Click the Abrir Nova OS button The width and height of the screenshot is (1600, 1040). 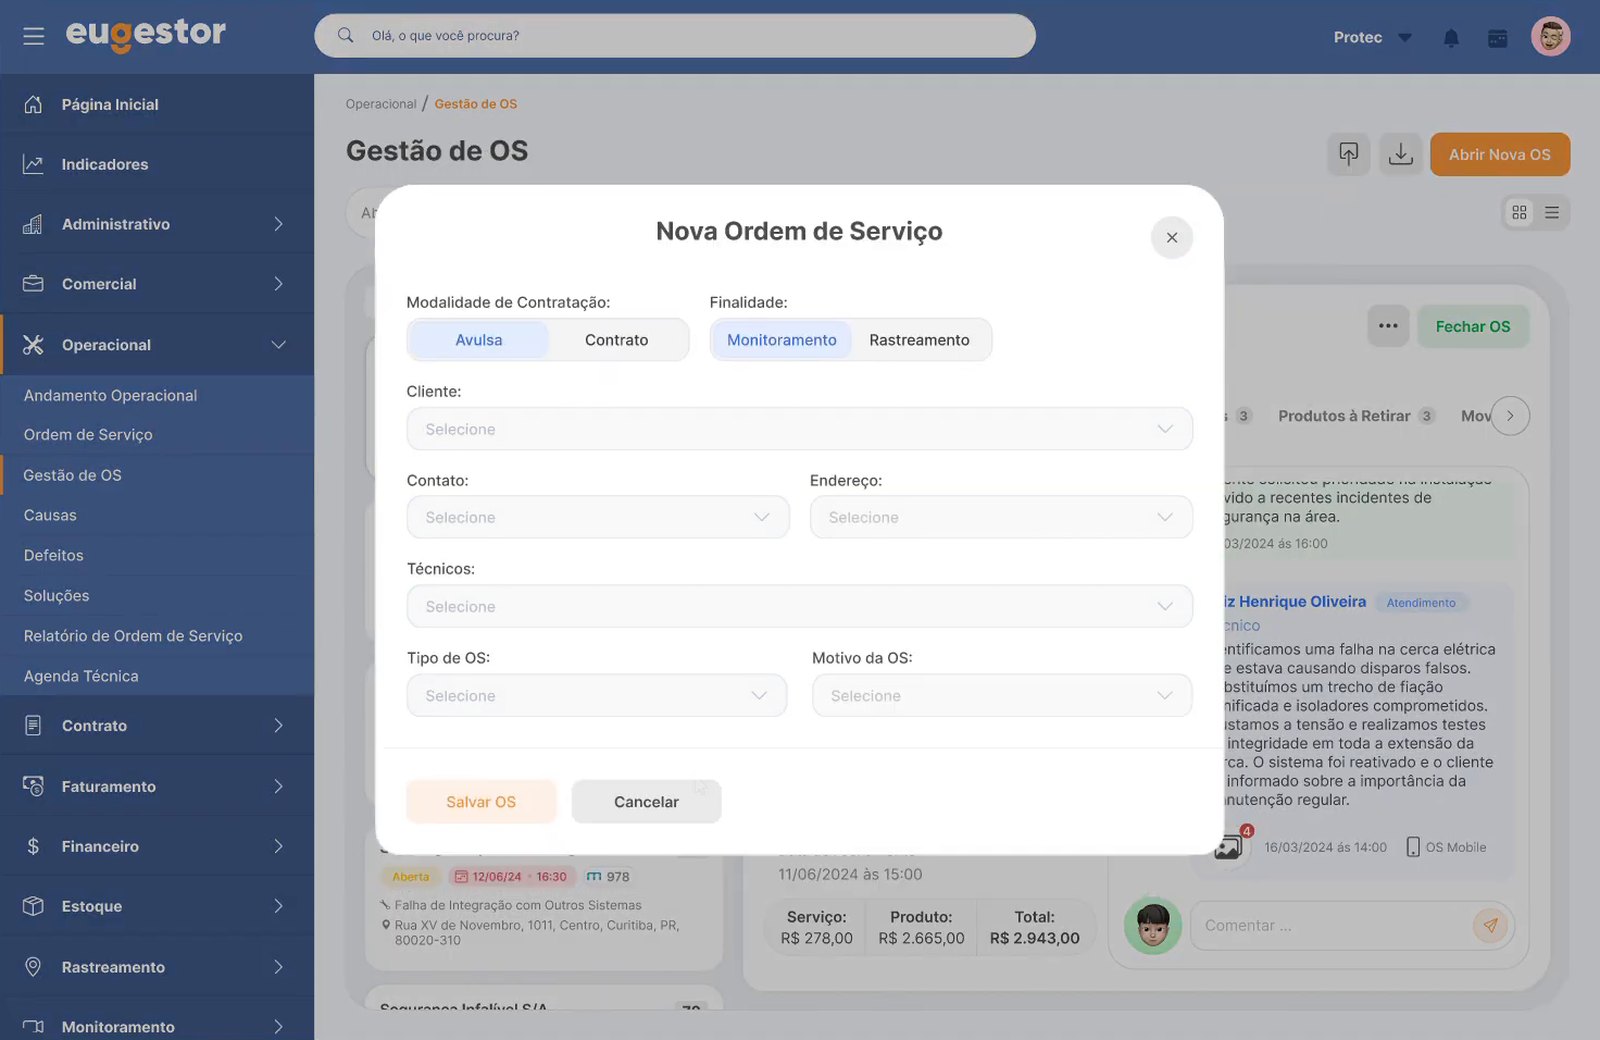pyautogui.click(x=1500, y=154)
